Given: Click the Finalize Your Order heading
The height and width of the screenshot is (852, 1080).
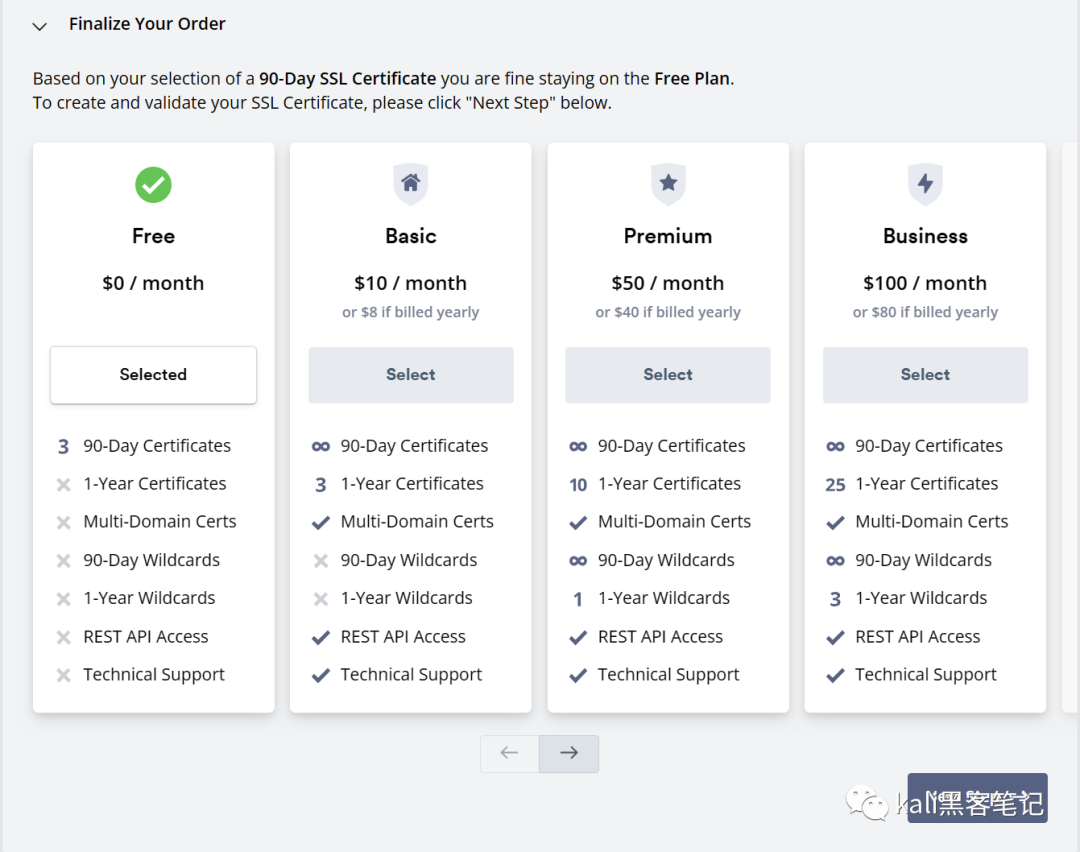Looking at the screenshot, I should pos(147,24).
